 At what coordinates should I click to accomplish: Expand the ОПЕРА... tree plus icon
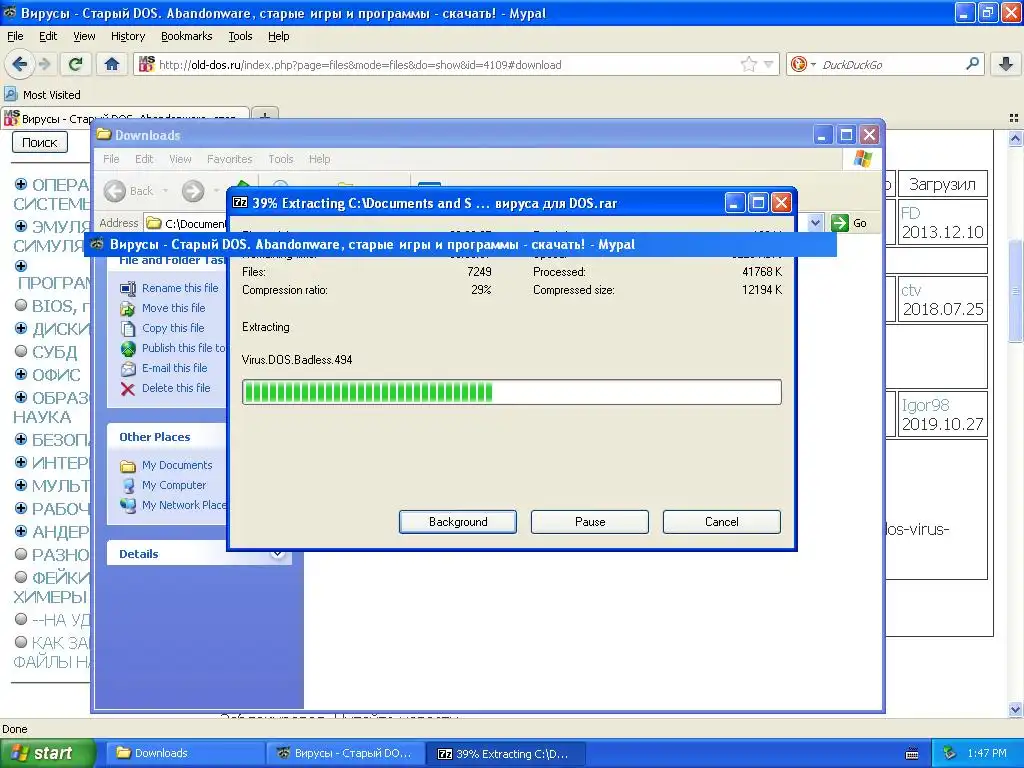(x=21, y=184)
